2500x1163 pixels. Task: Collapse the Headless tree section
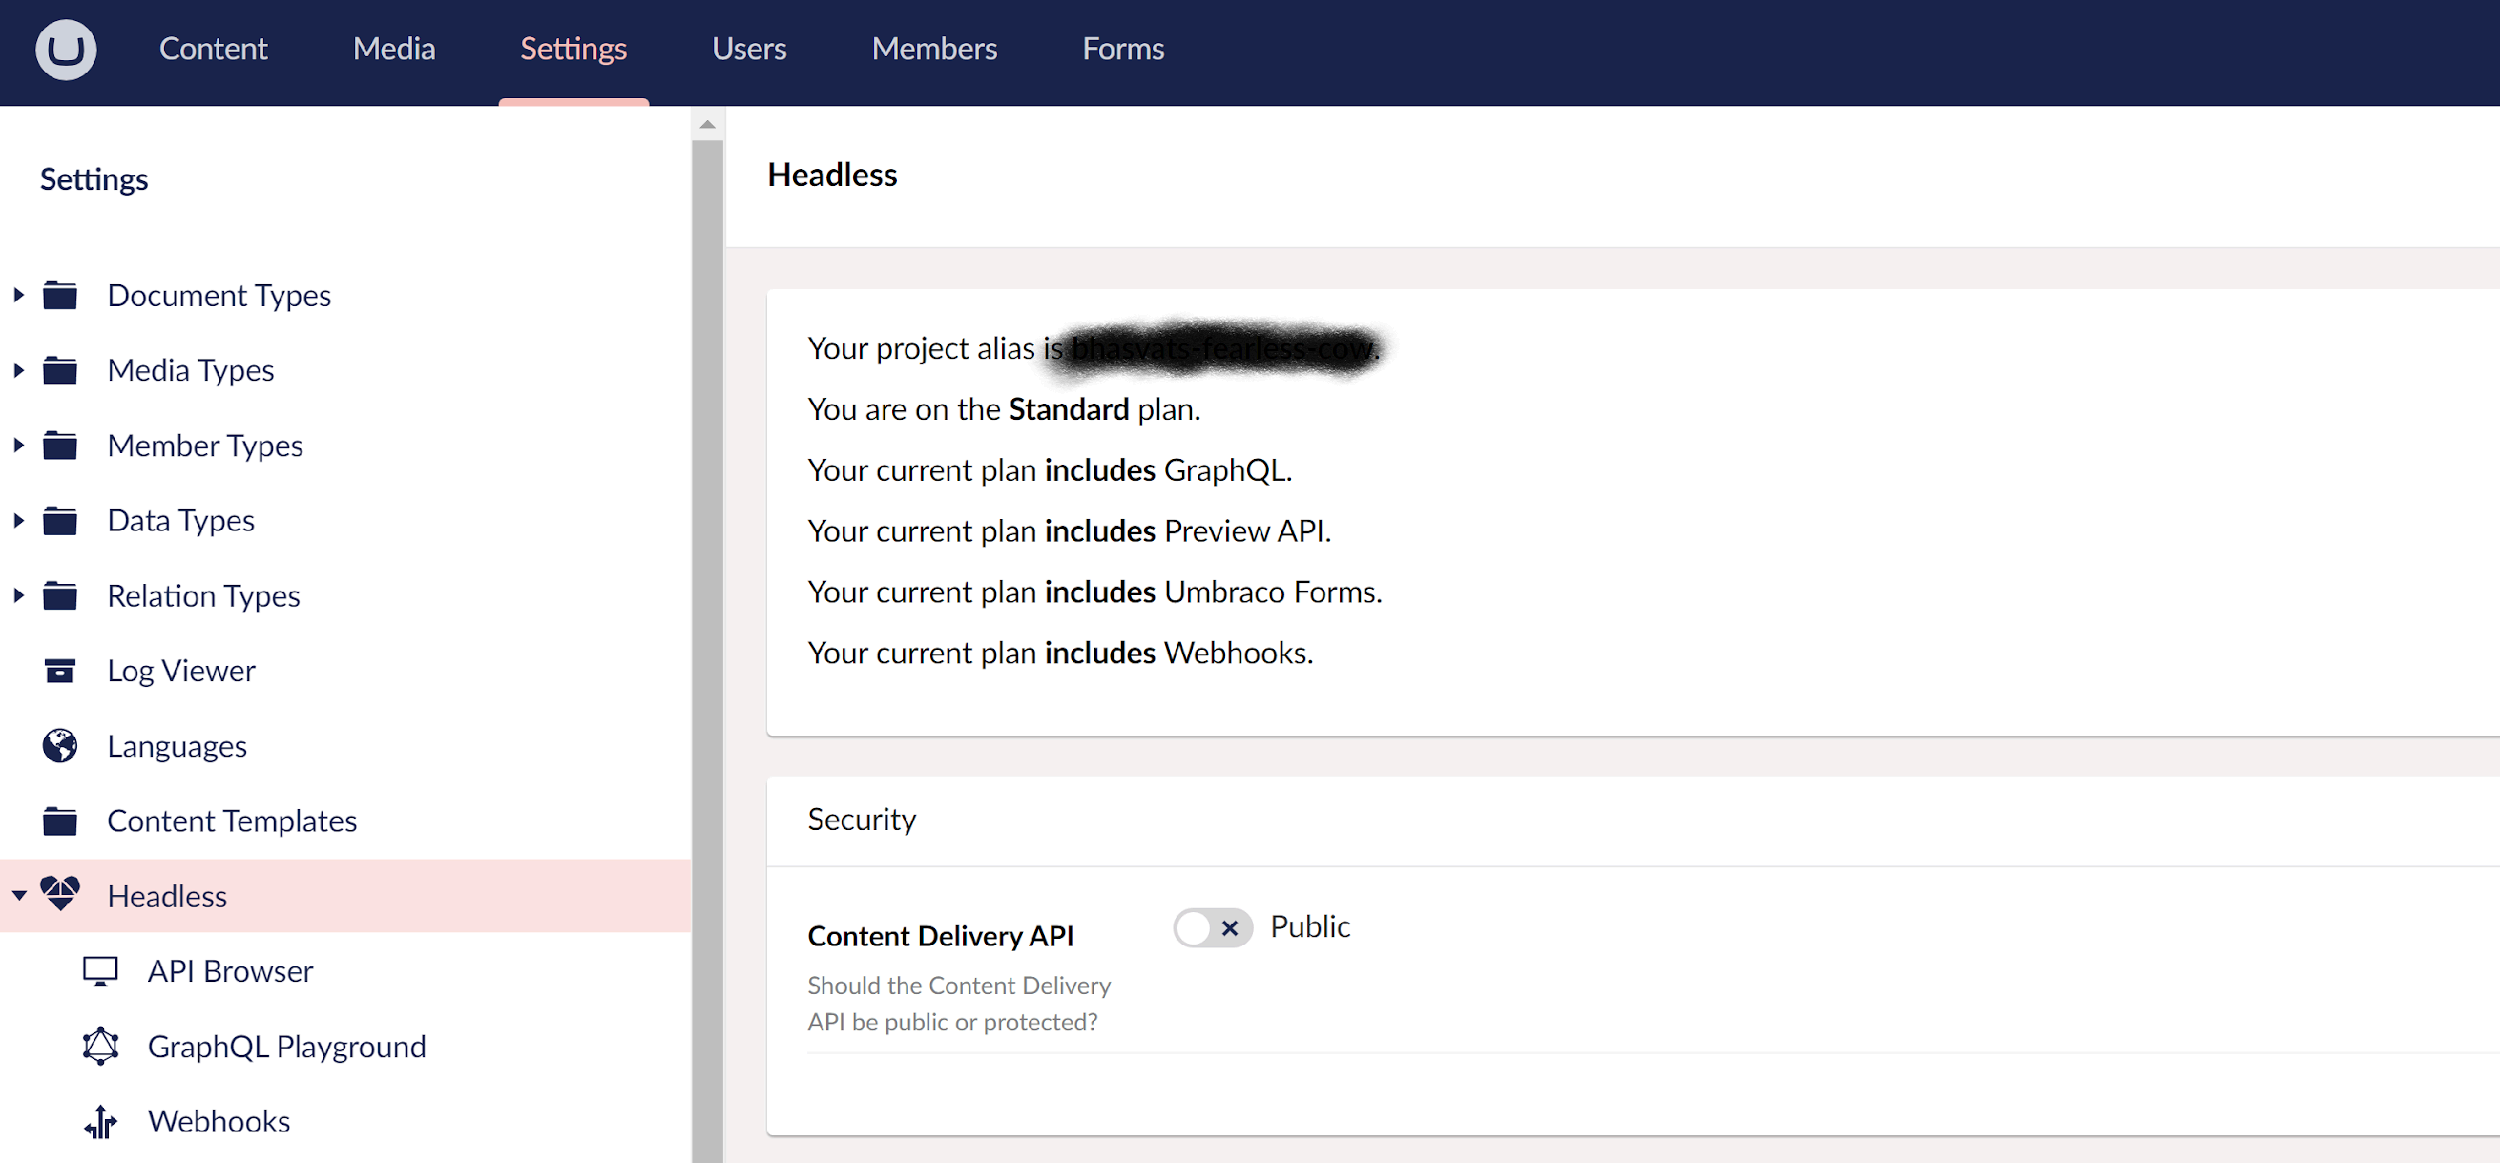[19, 895]
